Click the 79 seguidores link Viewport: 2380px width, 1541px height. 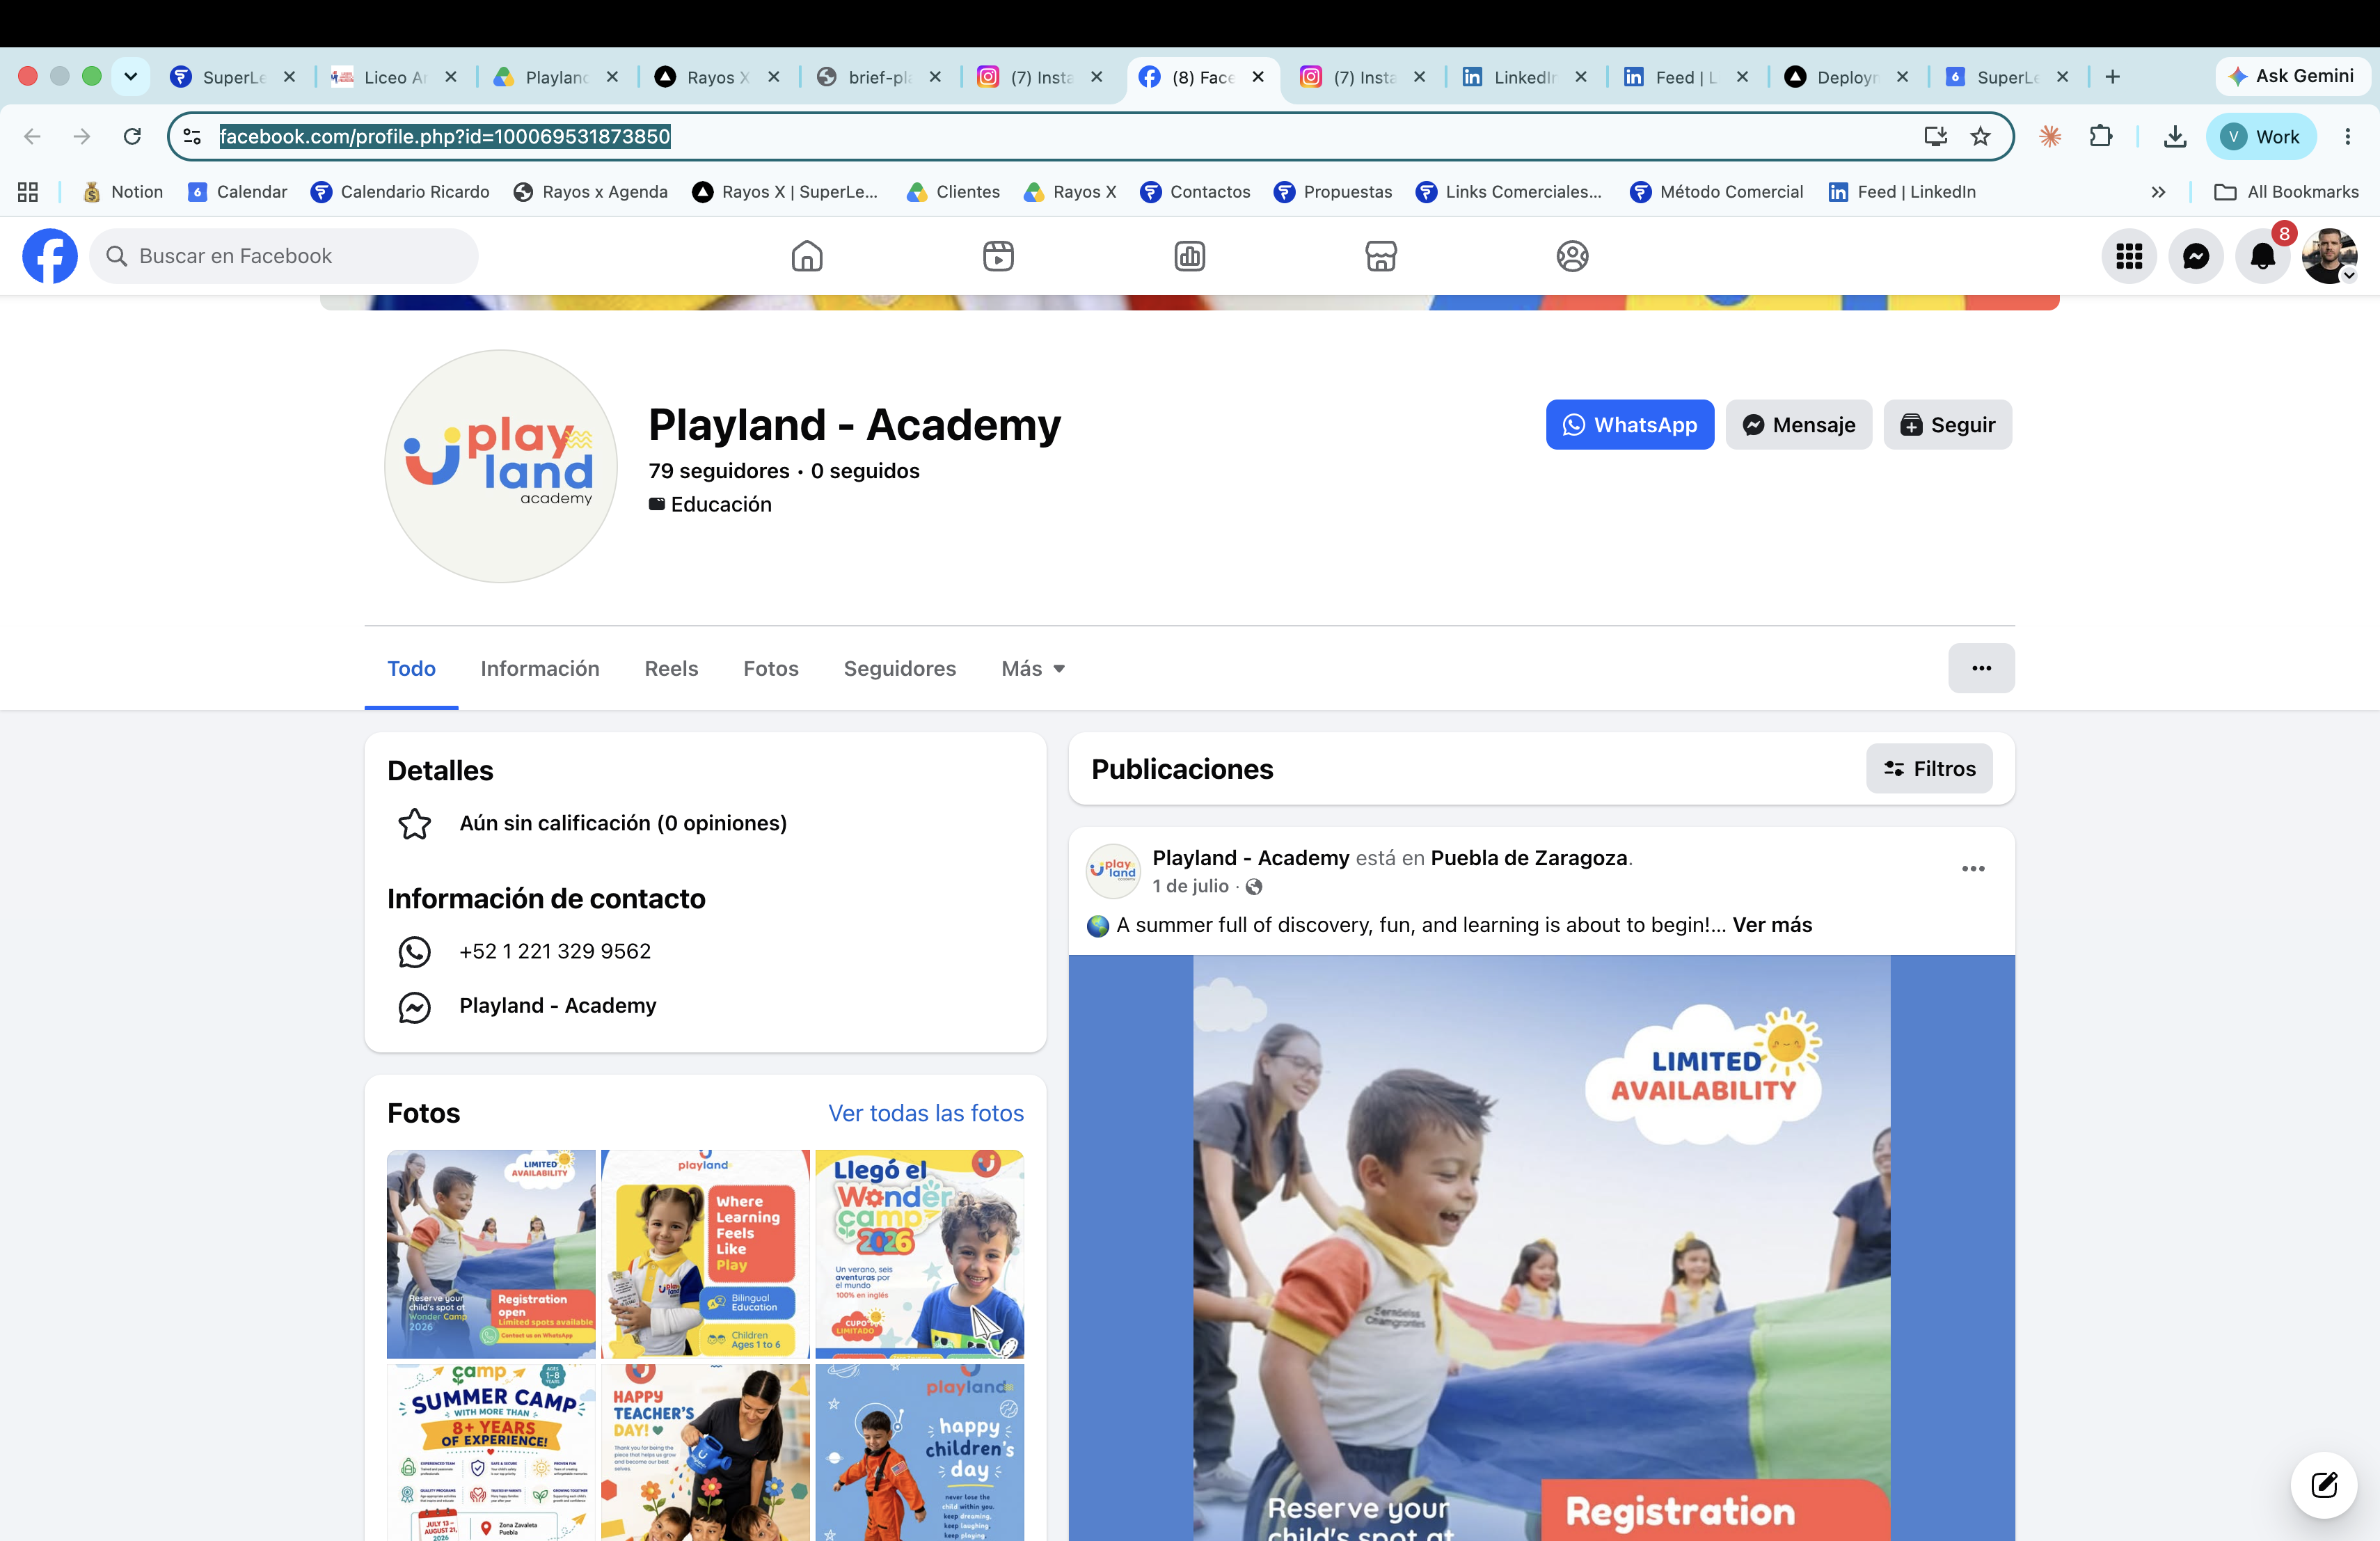click(x=719, y=471)
